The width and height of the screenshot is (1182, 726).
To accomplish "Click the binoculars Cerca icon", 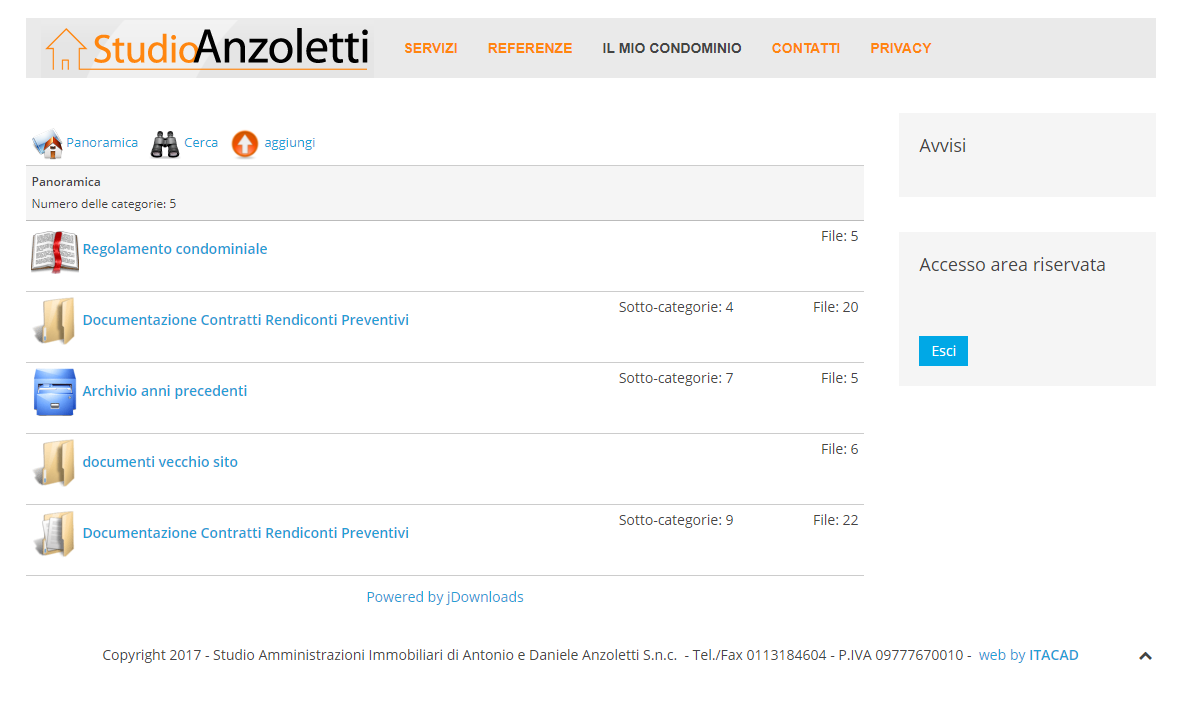I will pyautogui.click(x=165, y=144).
